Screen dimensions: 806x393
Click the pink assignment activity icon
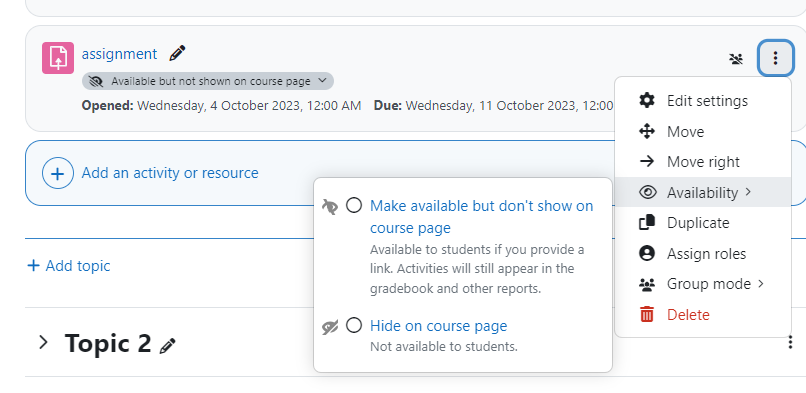click(58, 58)
